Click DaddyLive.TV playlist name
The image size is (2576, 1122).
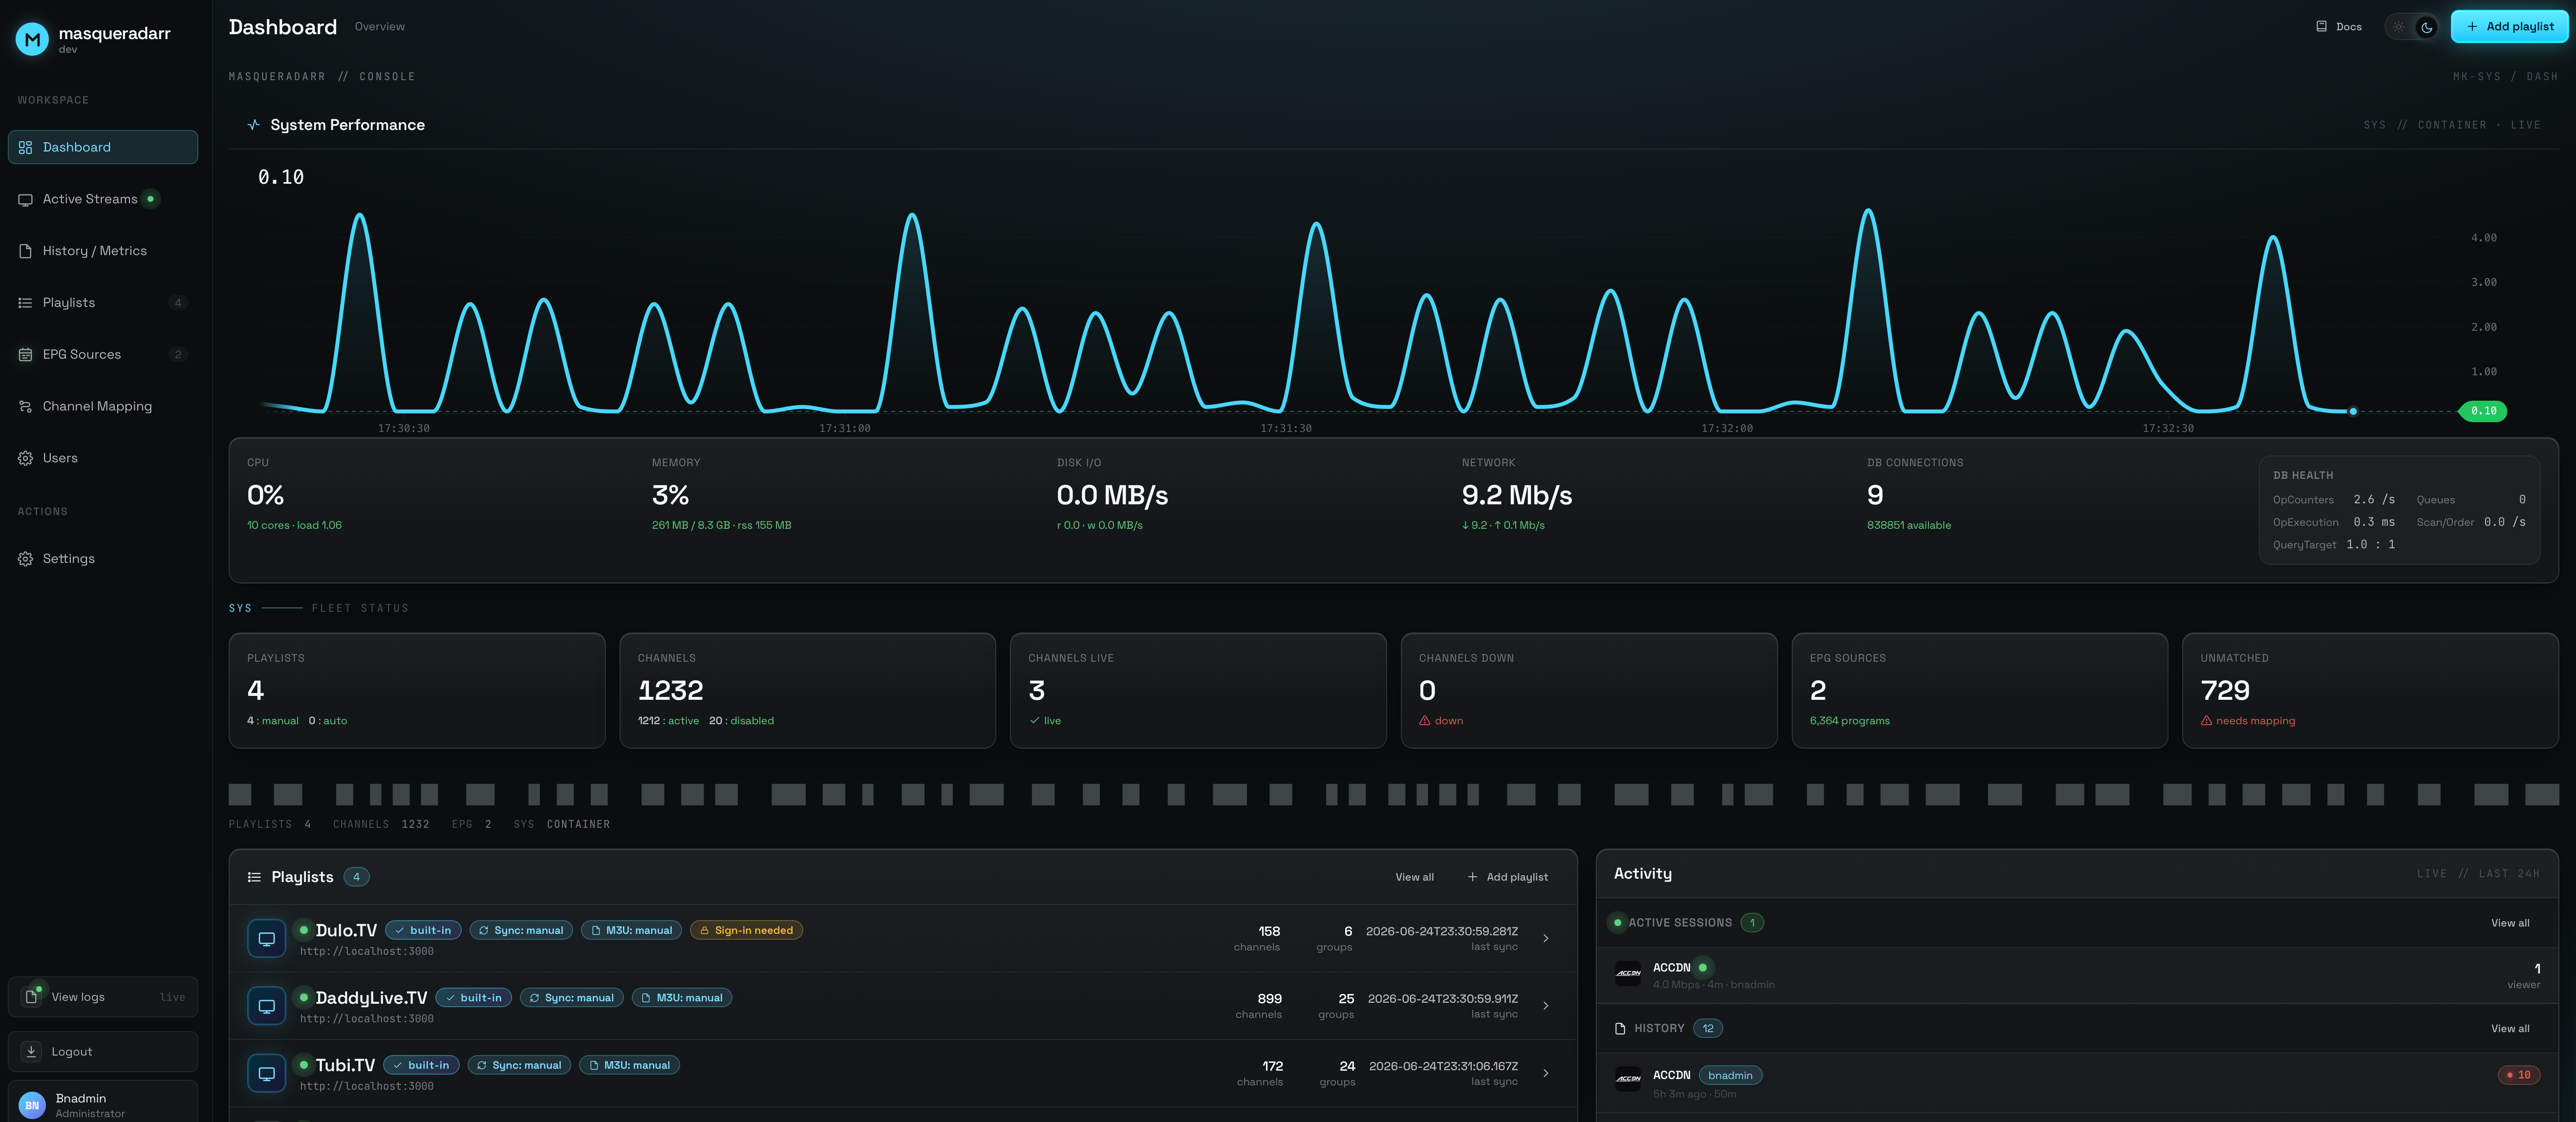coord(371,998)
